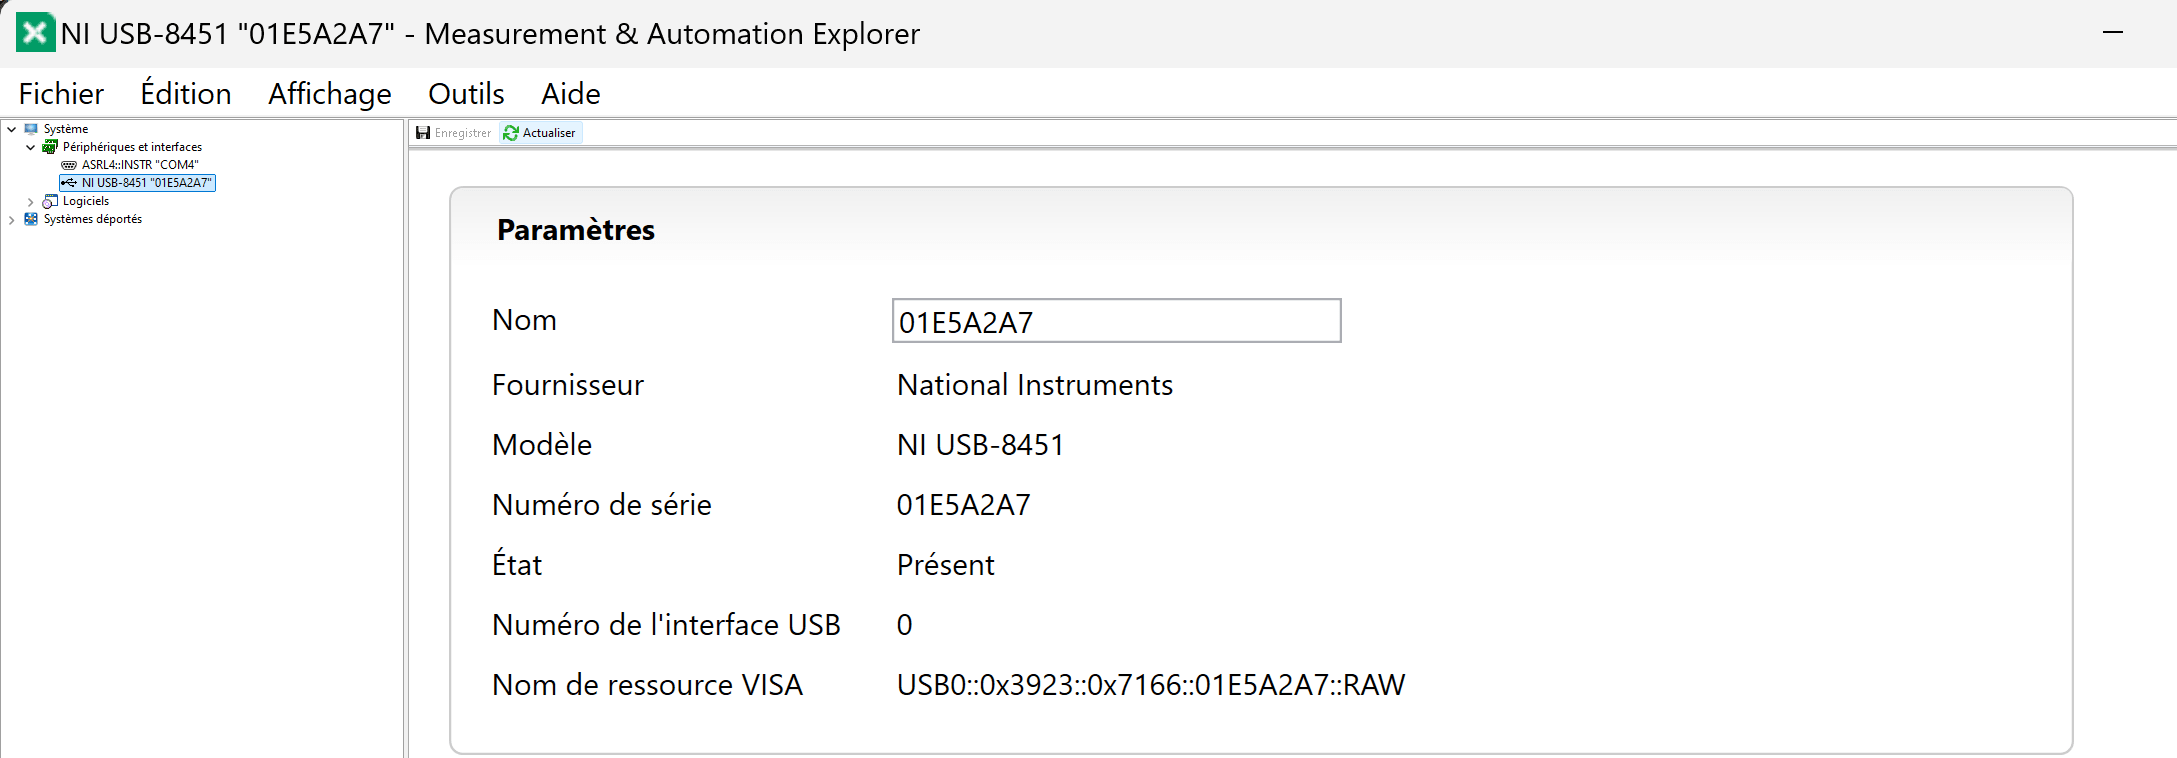Image resolution: width=2177 pixels, height=758 pixels.
Task: Open the Aide menu
Action: [x=571, y=93]
